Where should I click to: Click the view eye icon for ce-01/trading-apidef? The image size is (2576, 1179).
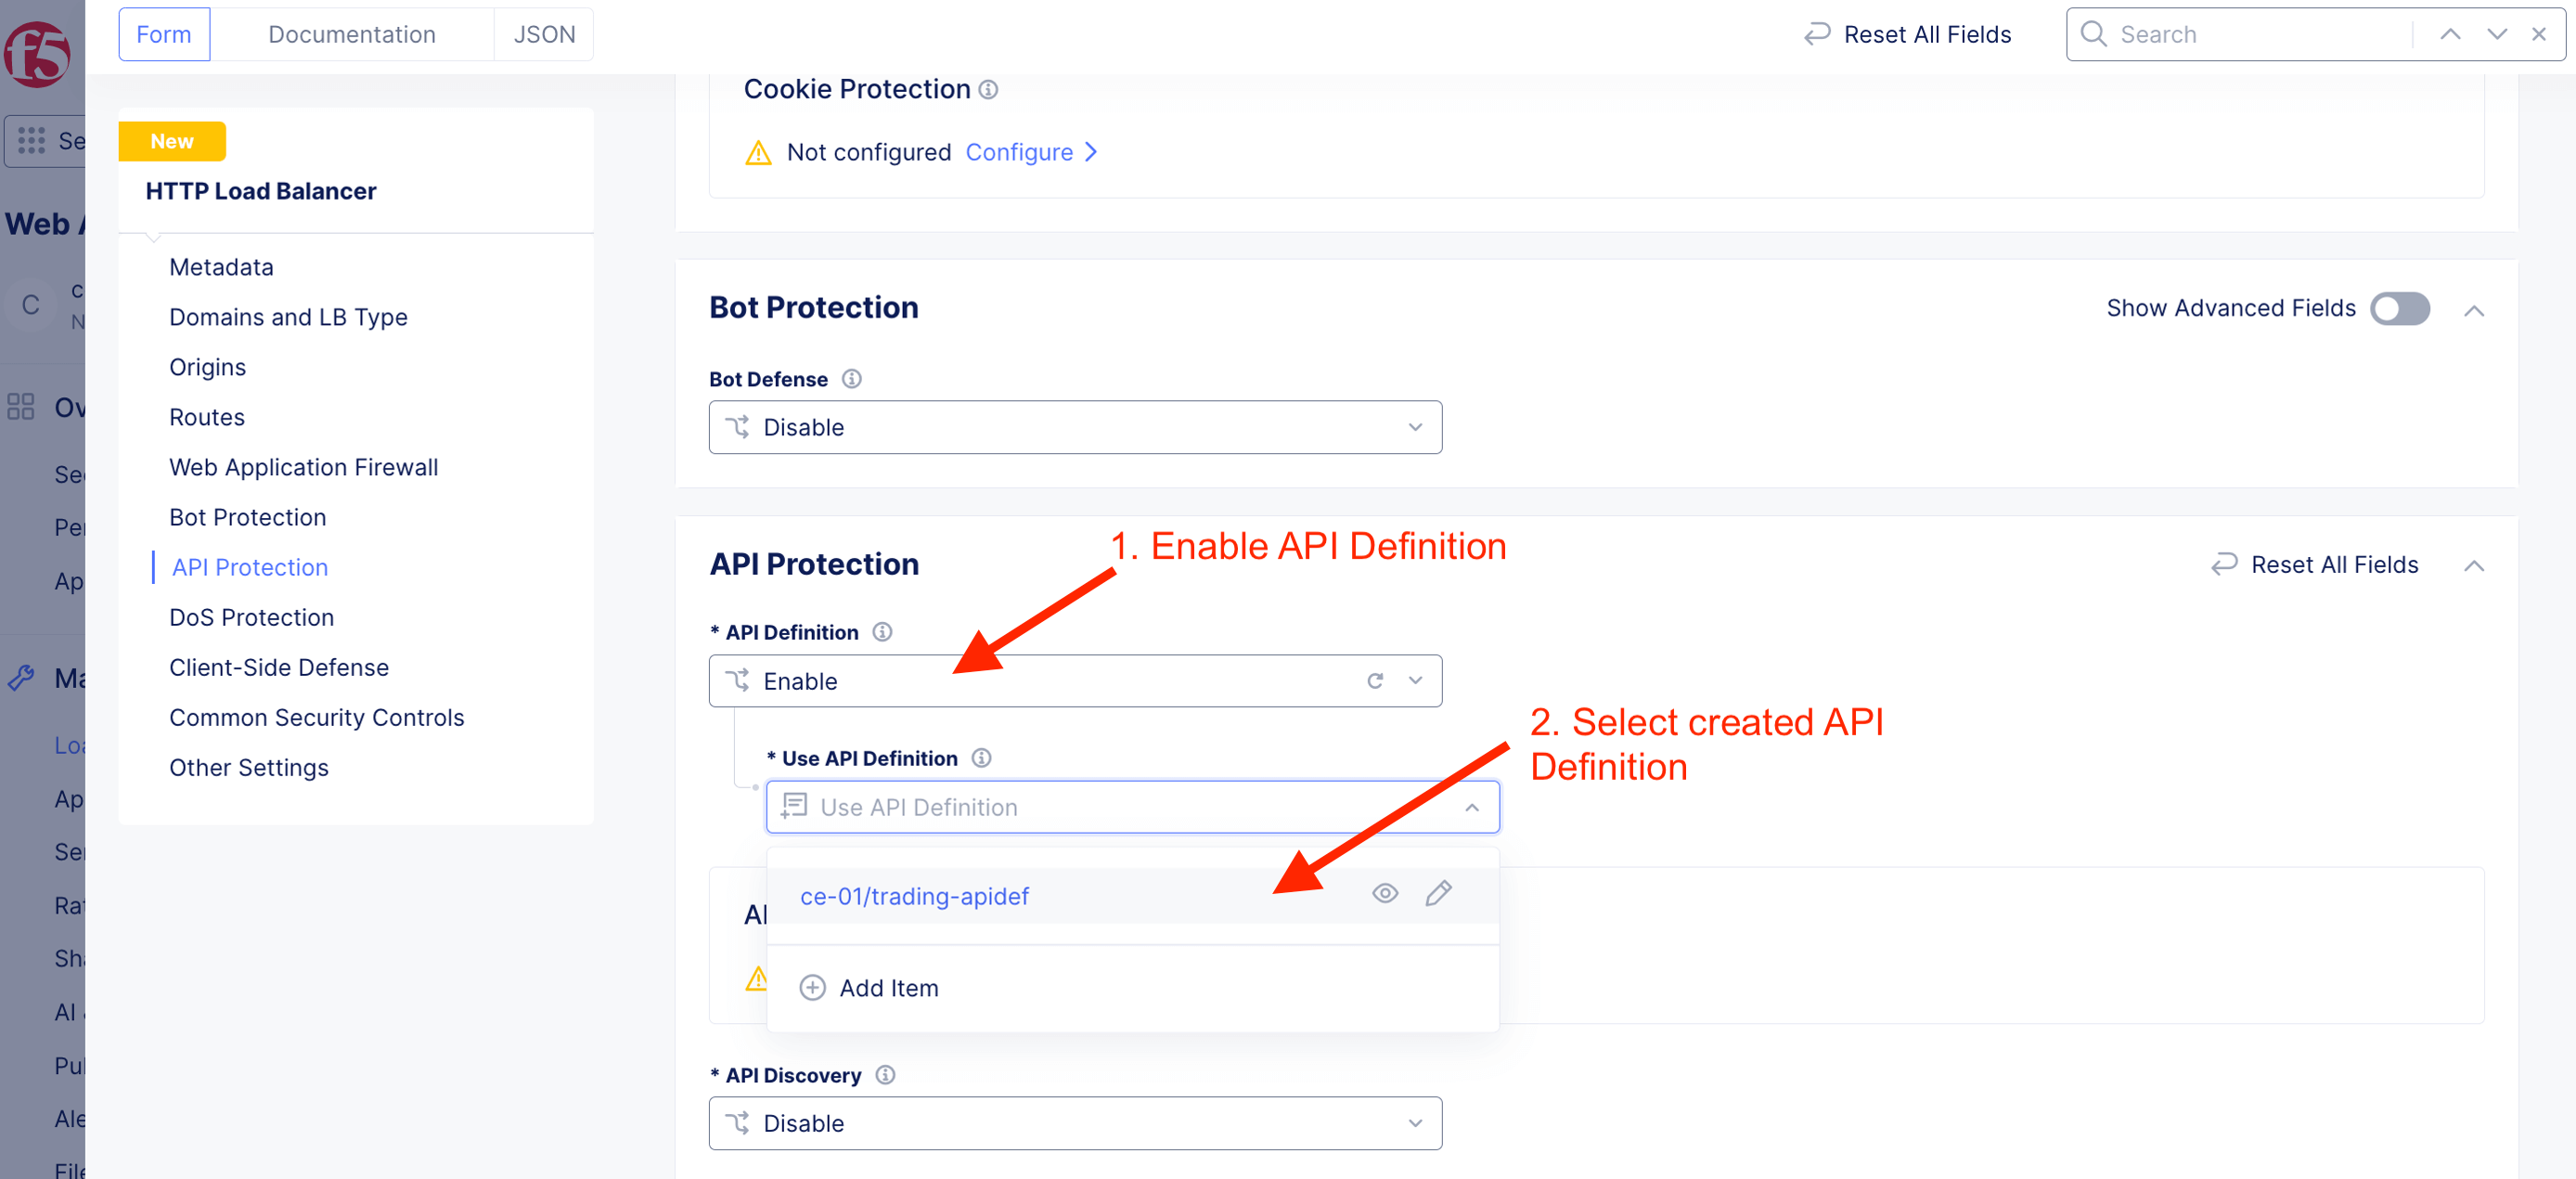click(1385, 893)
